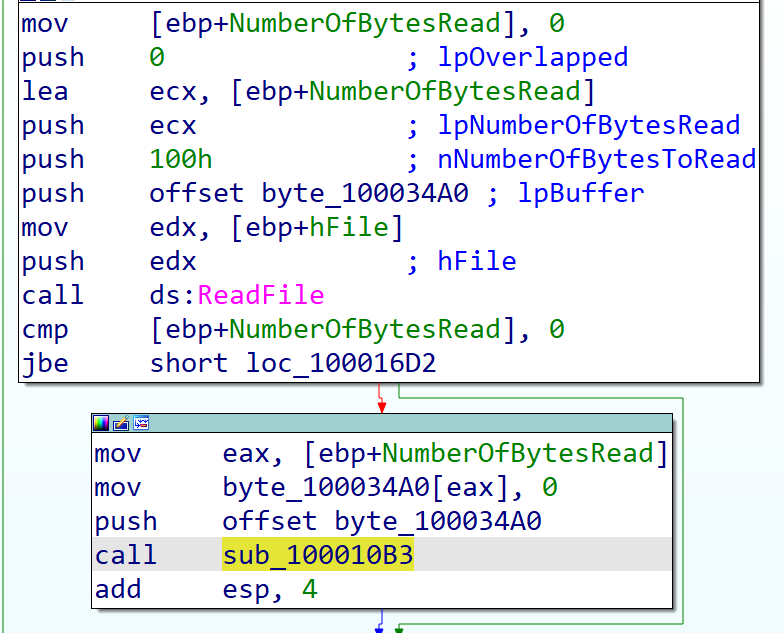The width and height of the screenshot is (784, 633).
Task: Click the edit node pencil icon
Action: click(120, 423)
